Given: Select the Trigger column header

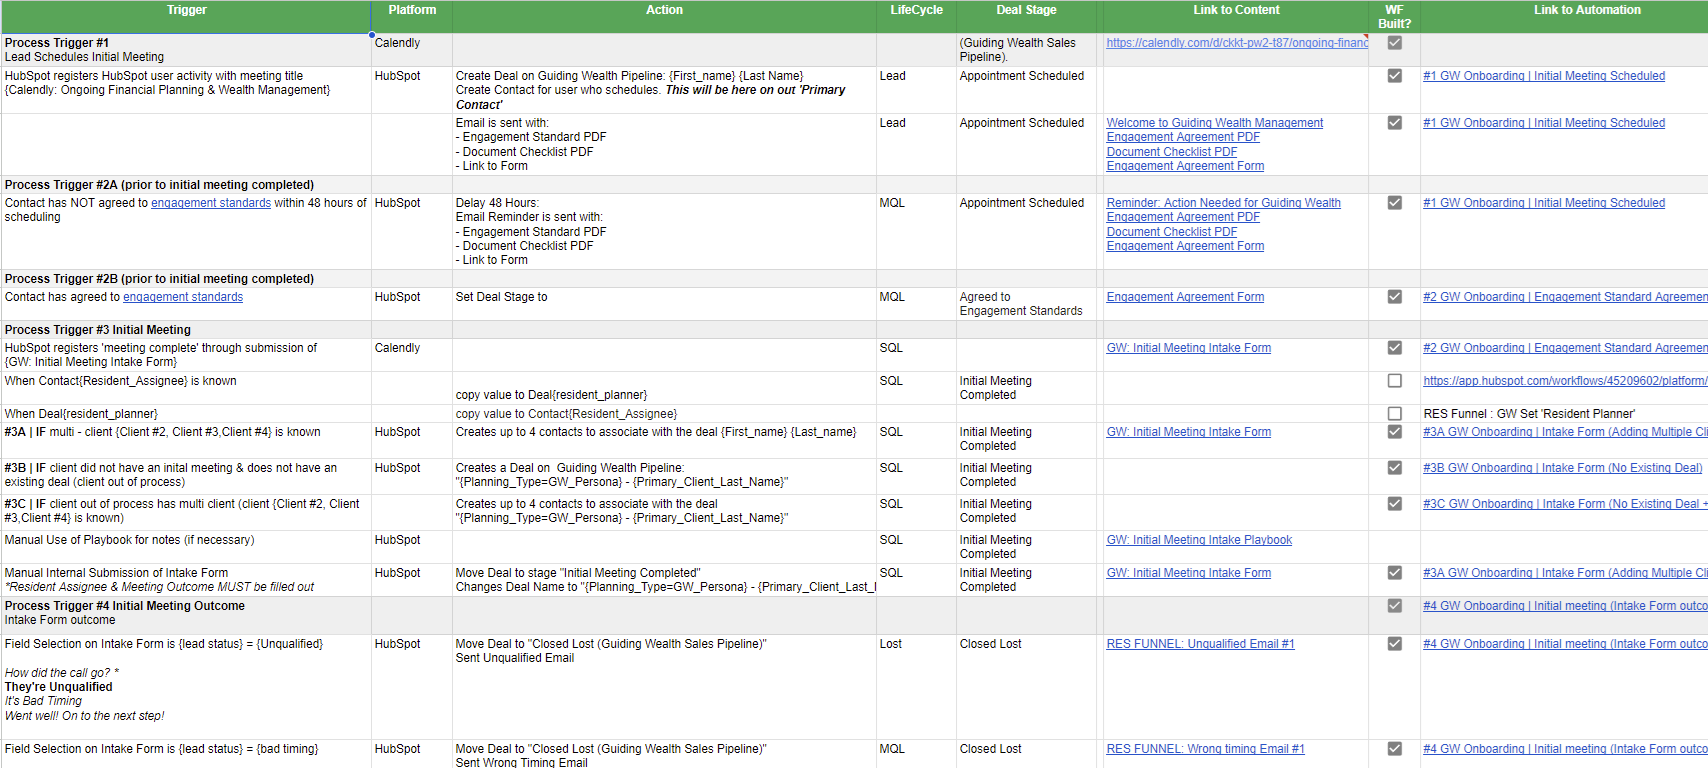Looking at the screenshot, I should [186, 16].
